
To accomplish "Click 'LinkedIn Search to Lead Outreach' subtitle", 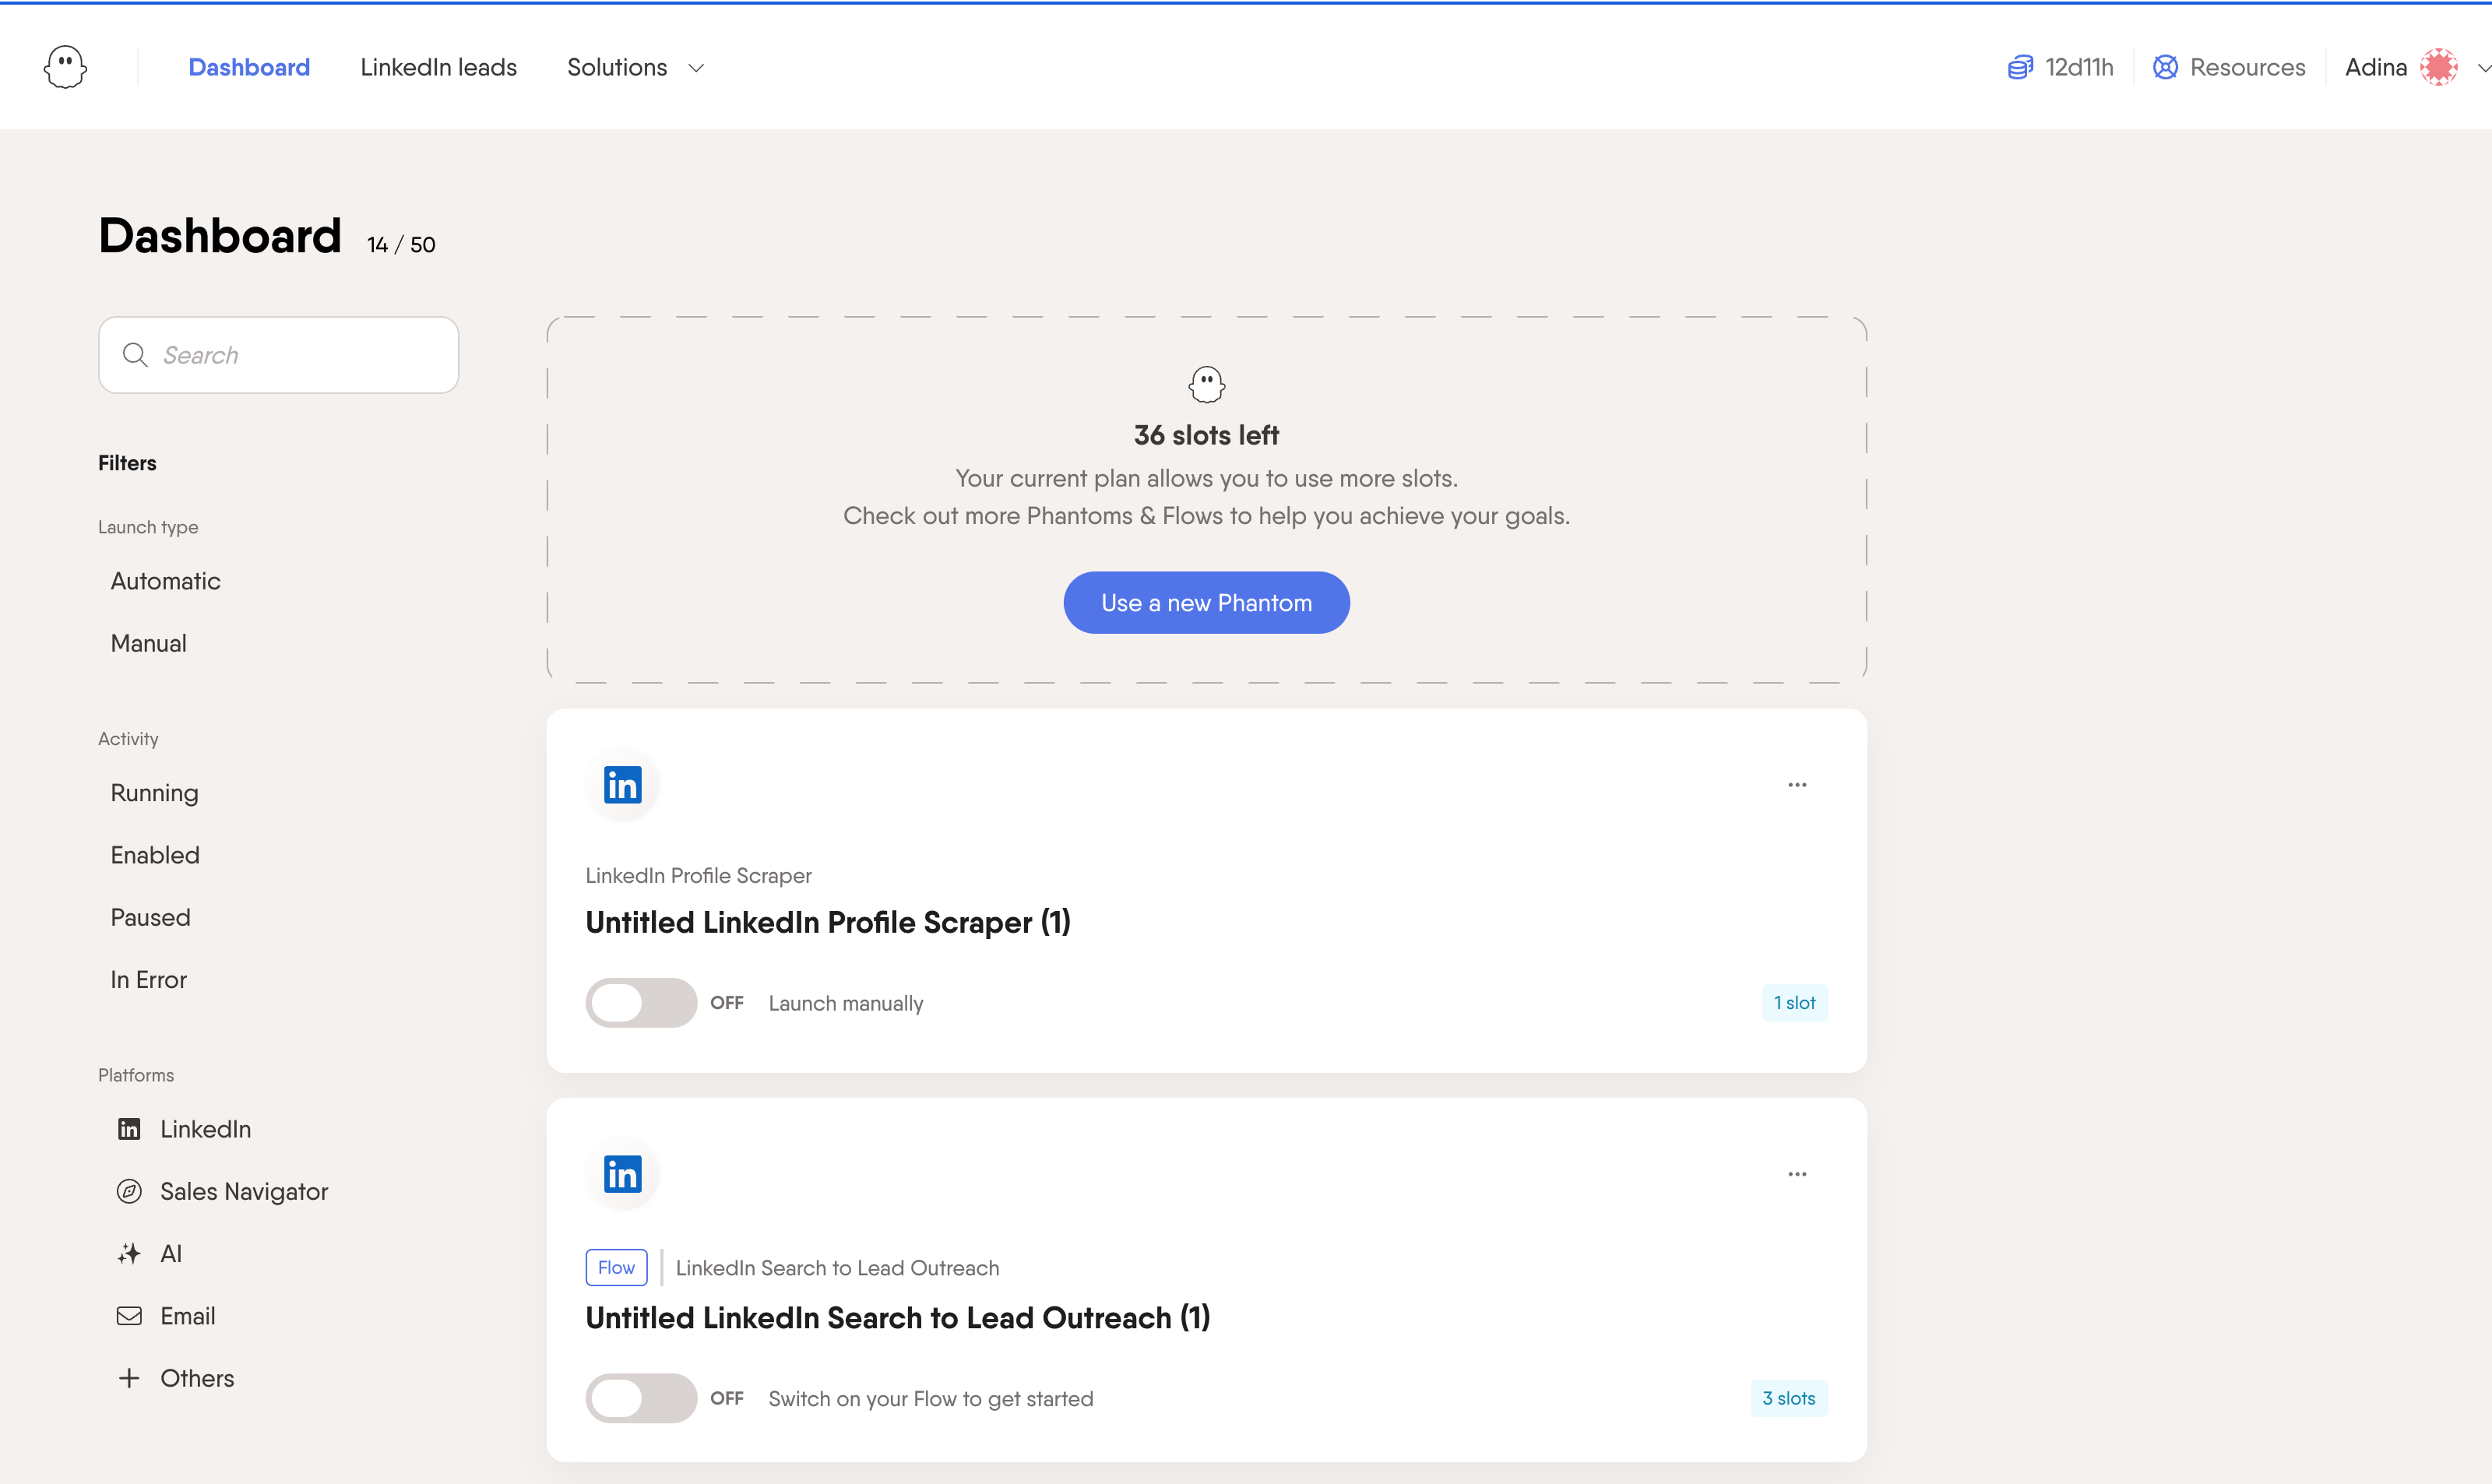I will click(x=837, y=1268).
